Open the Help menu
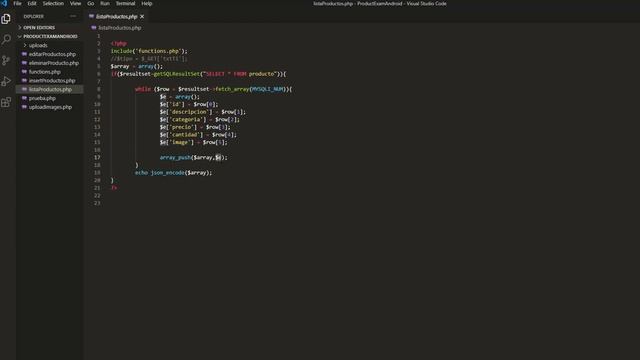The width and height of the screenshot is (640, 360). click(147, 3)
